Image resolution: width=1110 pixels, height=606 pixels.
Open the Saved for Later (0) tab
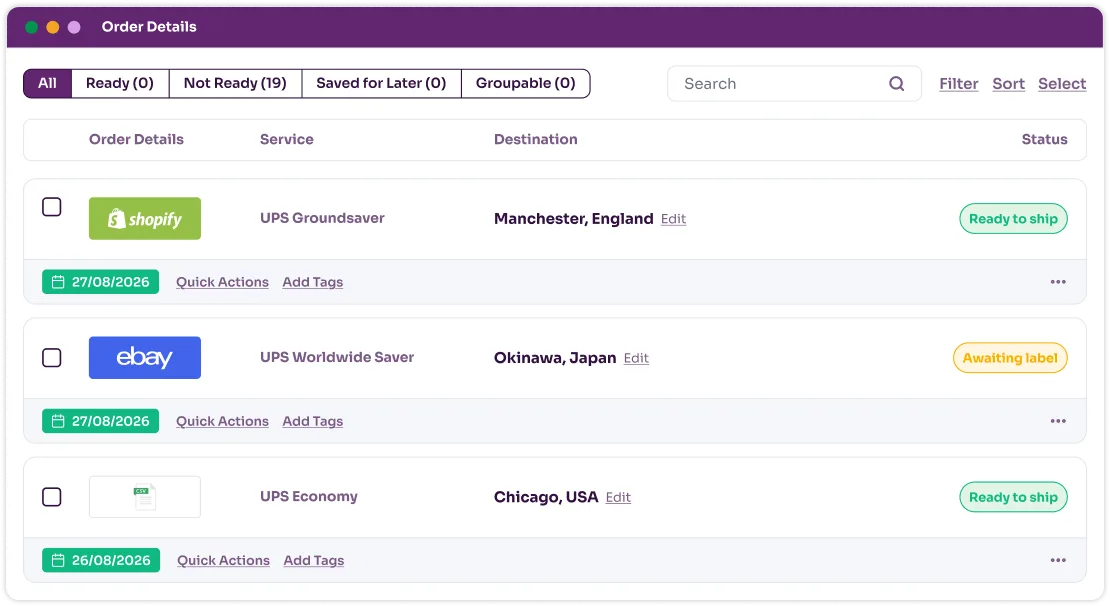point(381,84)
